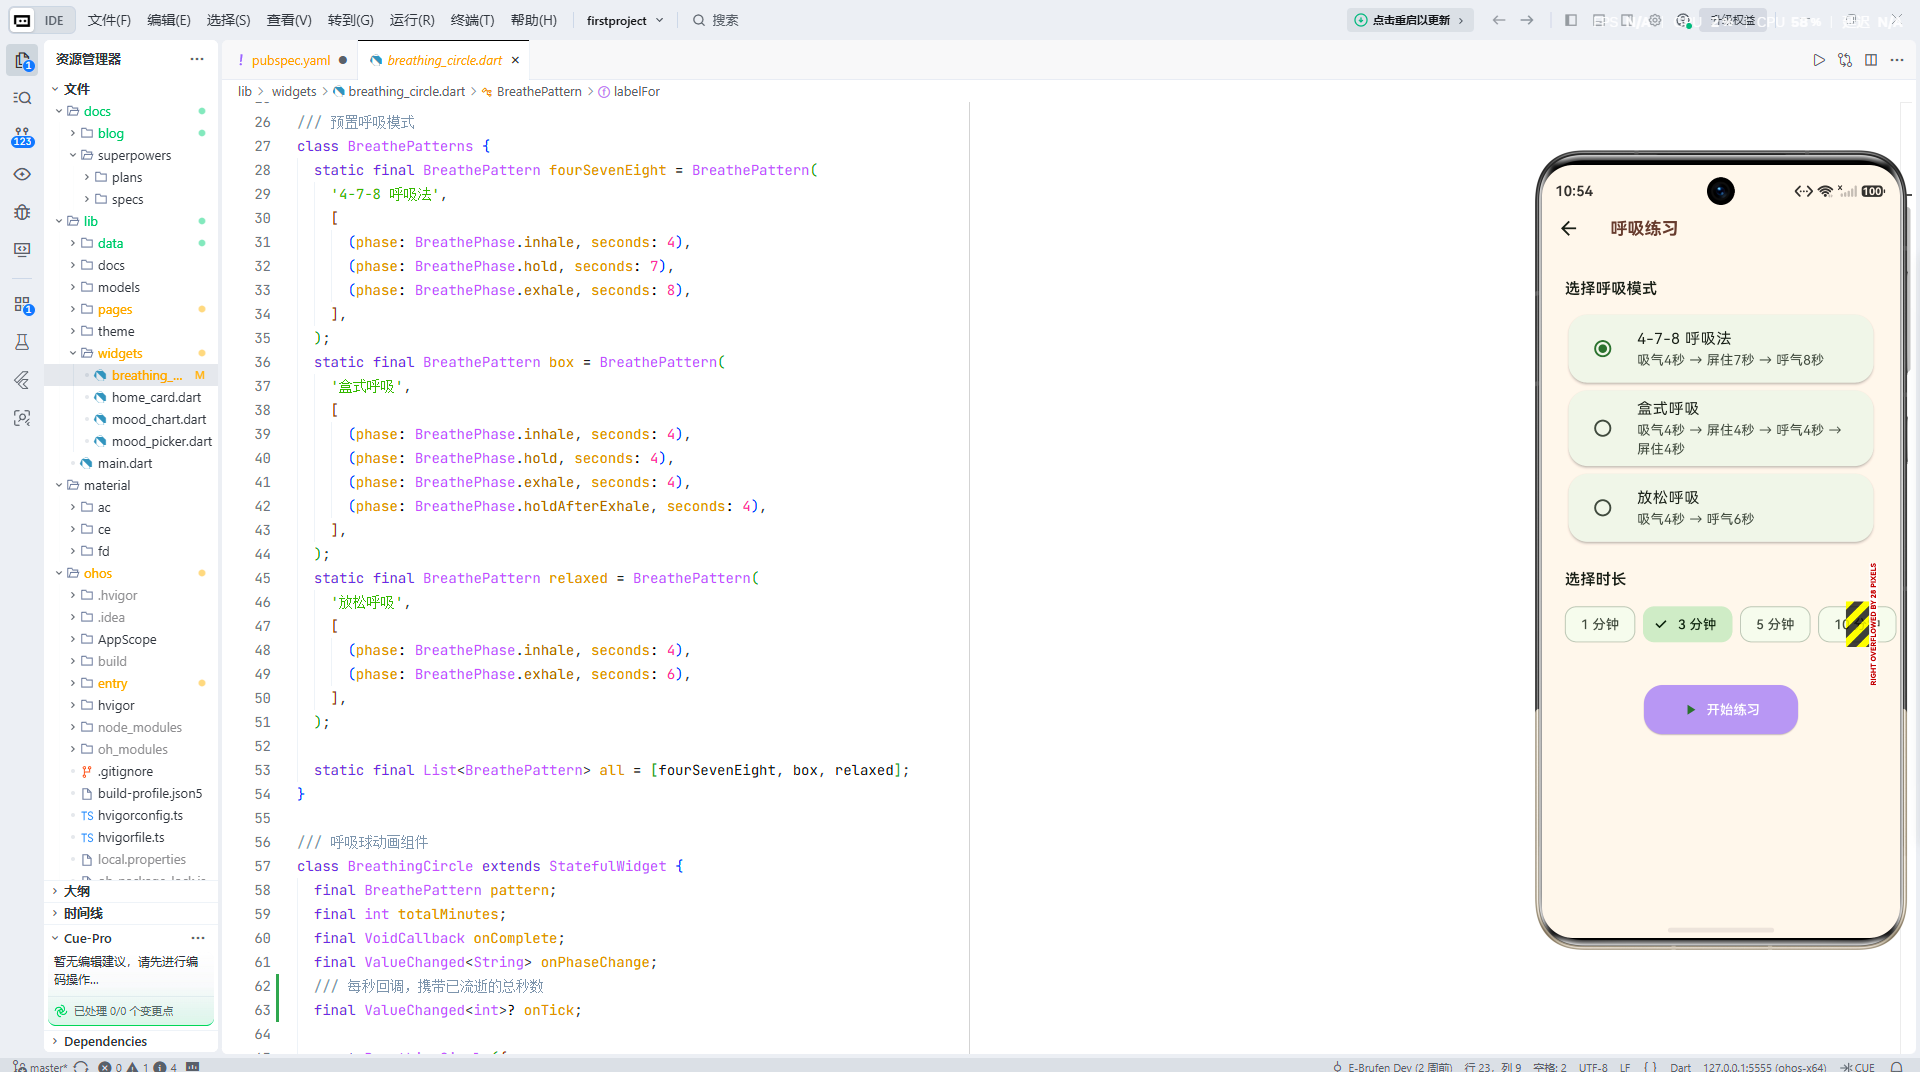Click the master branch in status bar

(x=40, y=1066)
